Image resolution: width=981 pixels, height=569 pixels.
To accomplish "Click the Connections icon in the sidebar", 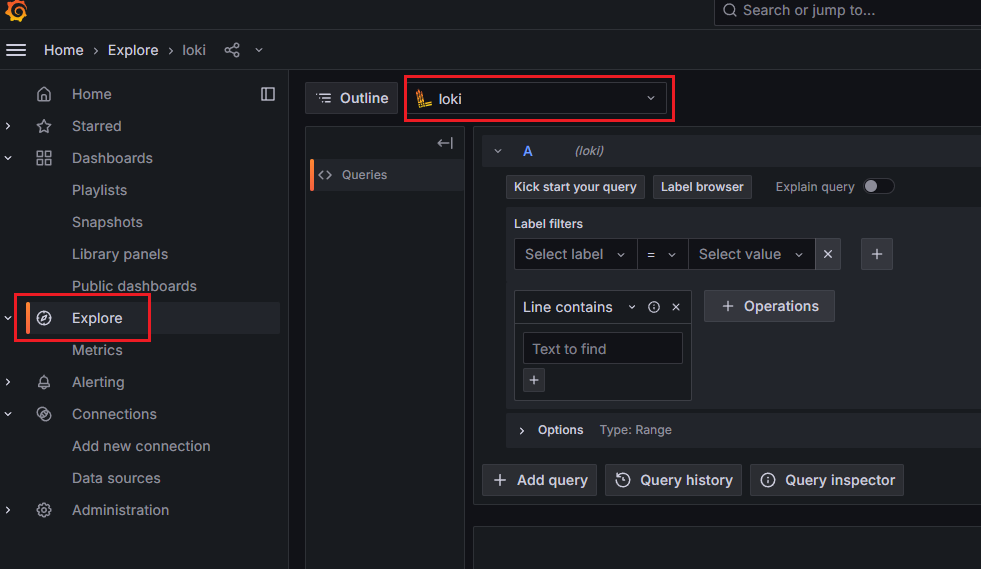I will click(x=44, y=414).
